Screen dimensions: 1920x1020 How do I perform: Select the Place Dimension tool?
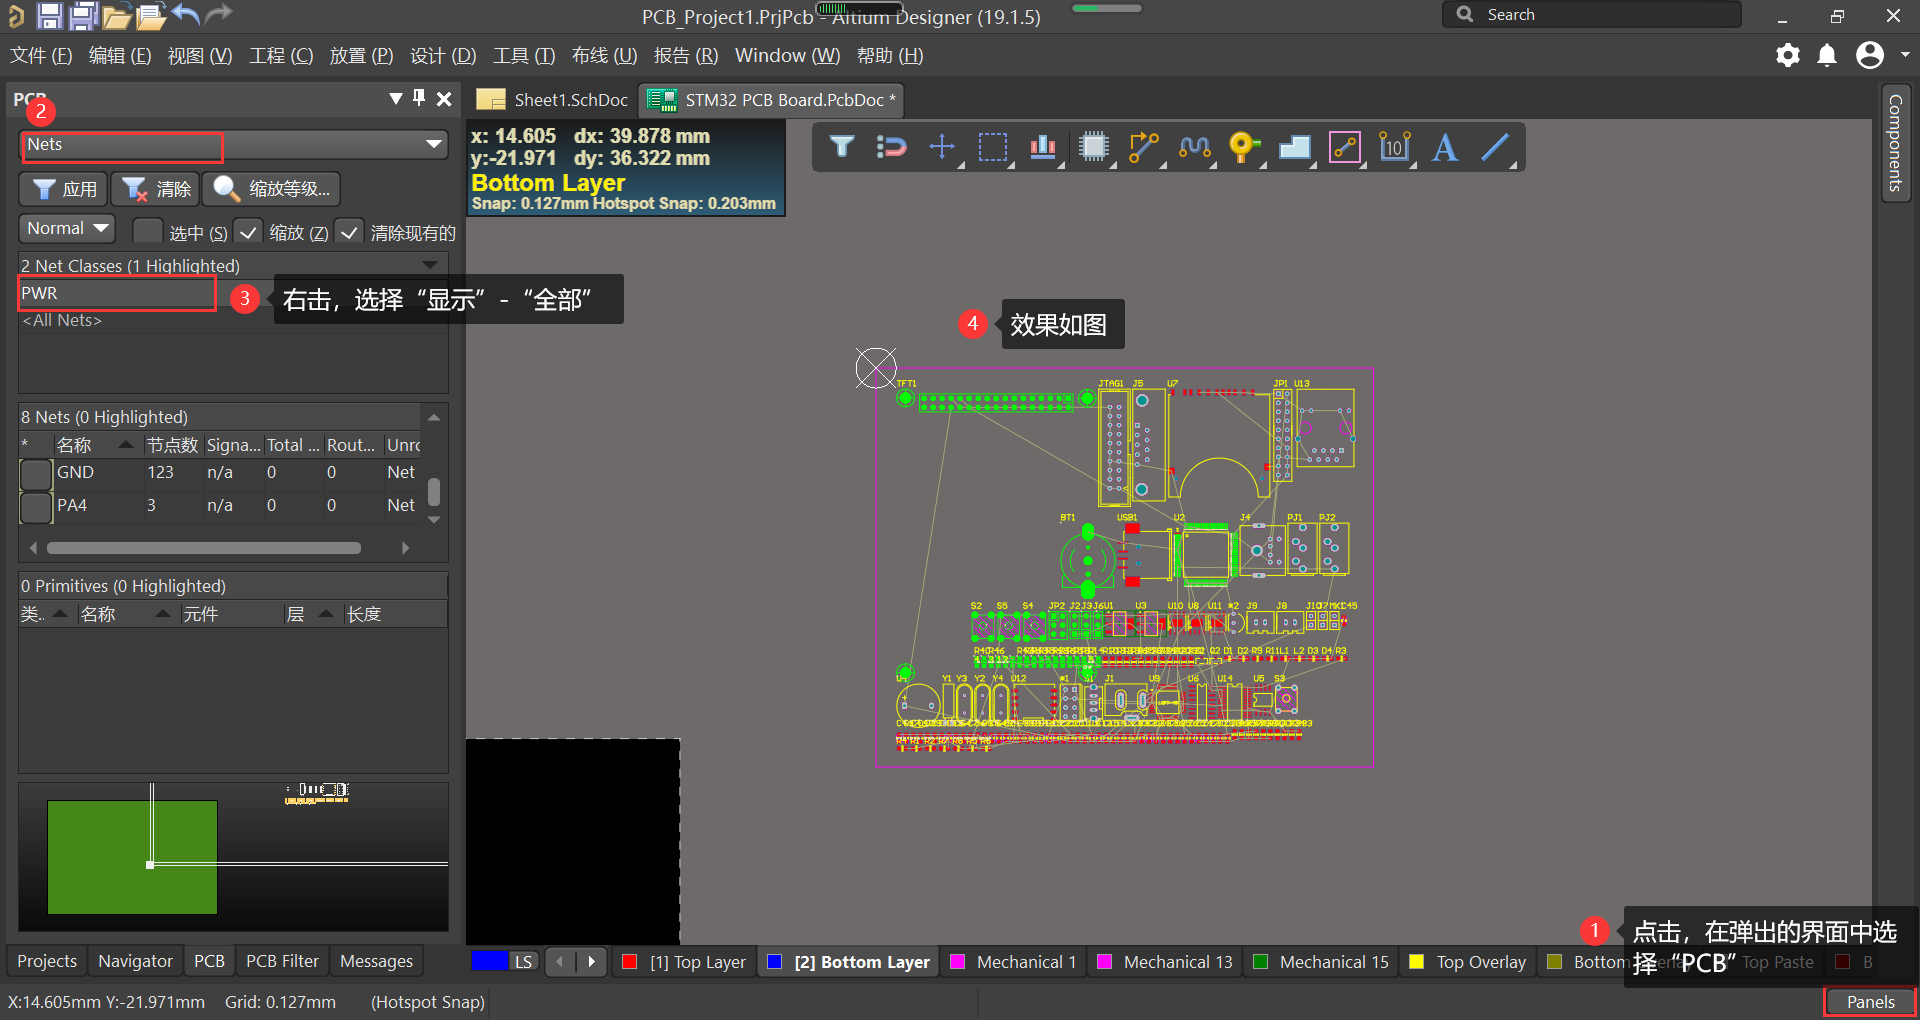[x=1395, y=147]
